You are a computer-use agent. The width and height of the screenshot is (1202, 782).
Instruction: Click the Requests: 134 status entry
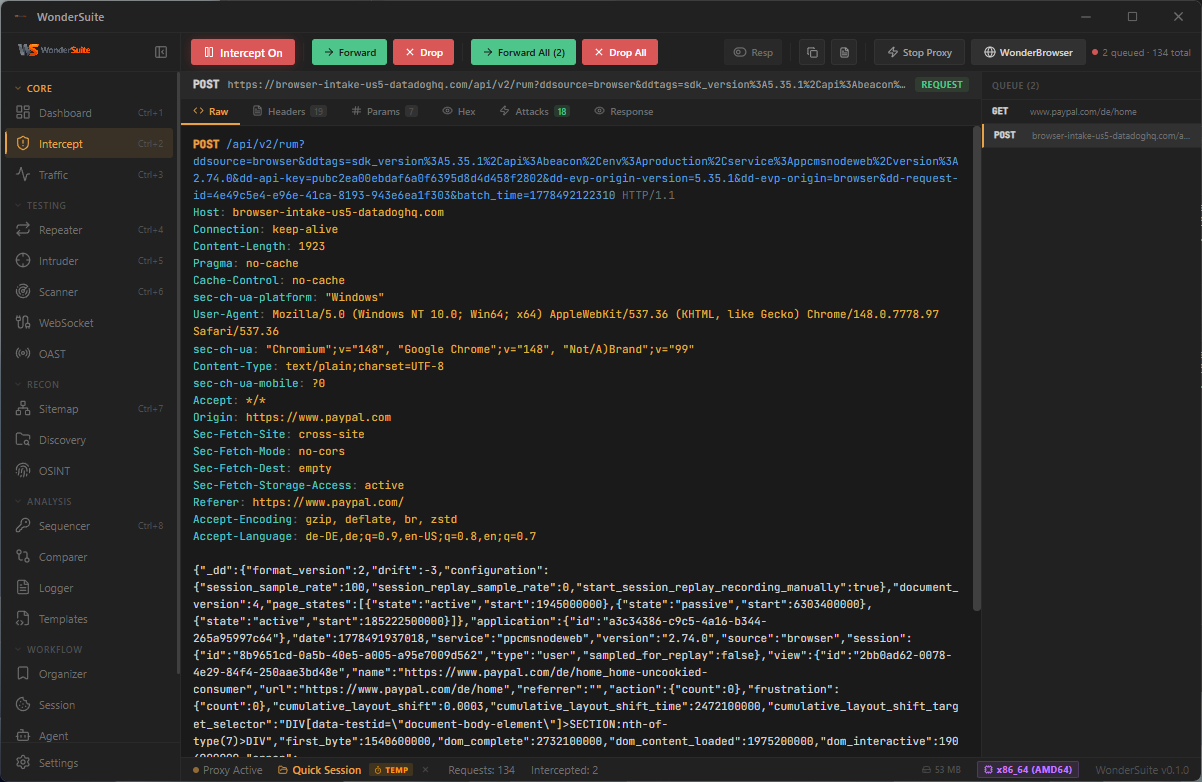coord(481,770)
